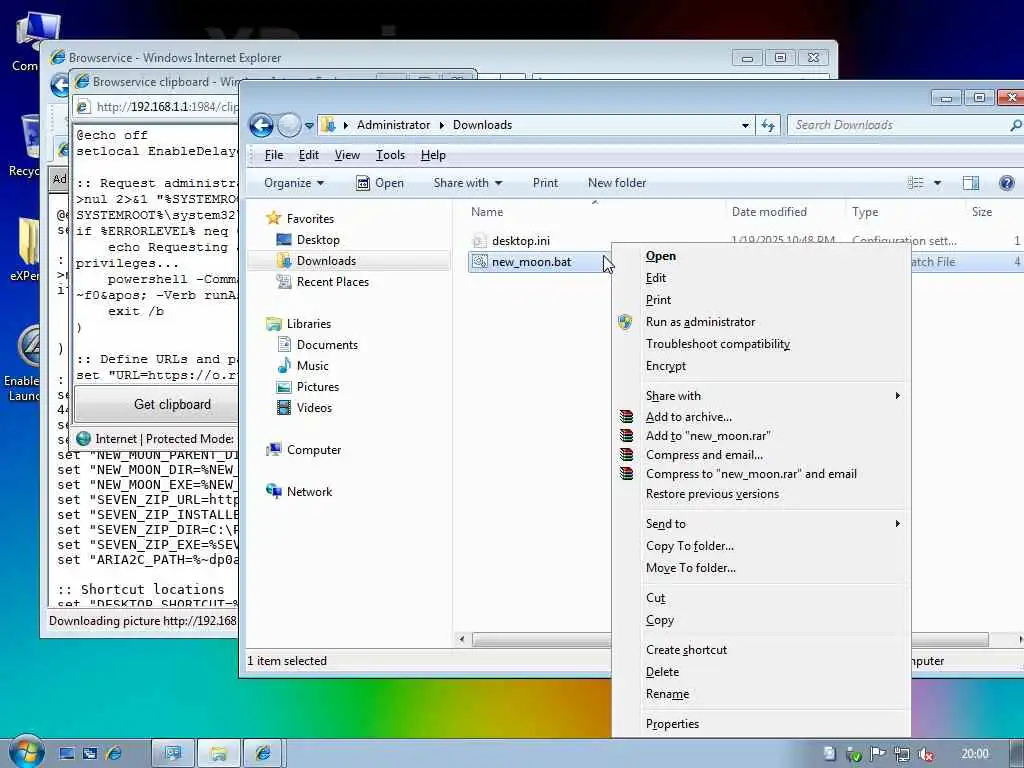Click the Explorer forward navigation arrow
Image resolution: width=1024 pixels, height=768 pixels.
(289, 125)
